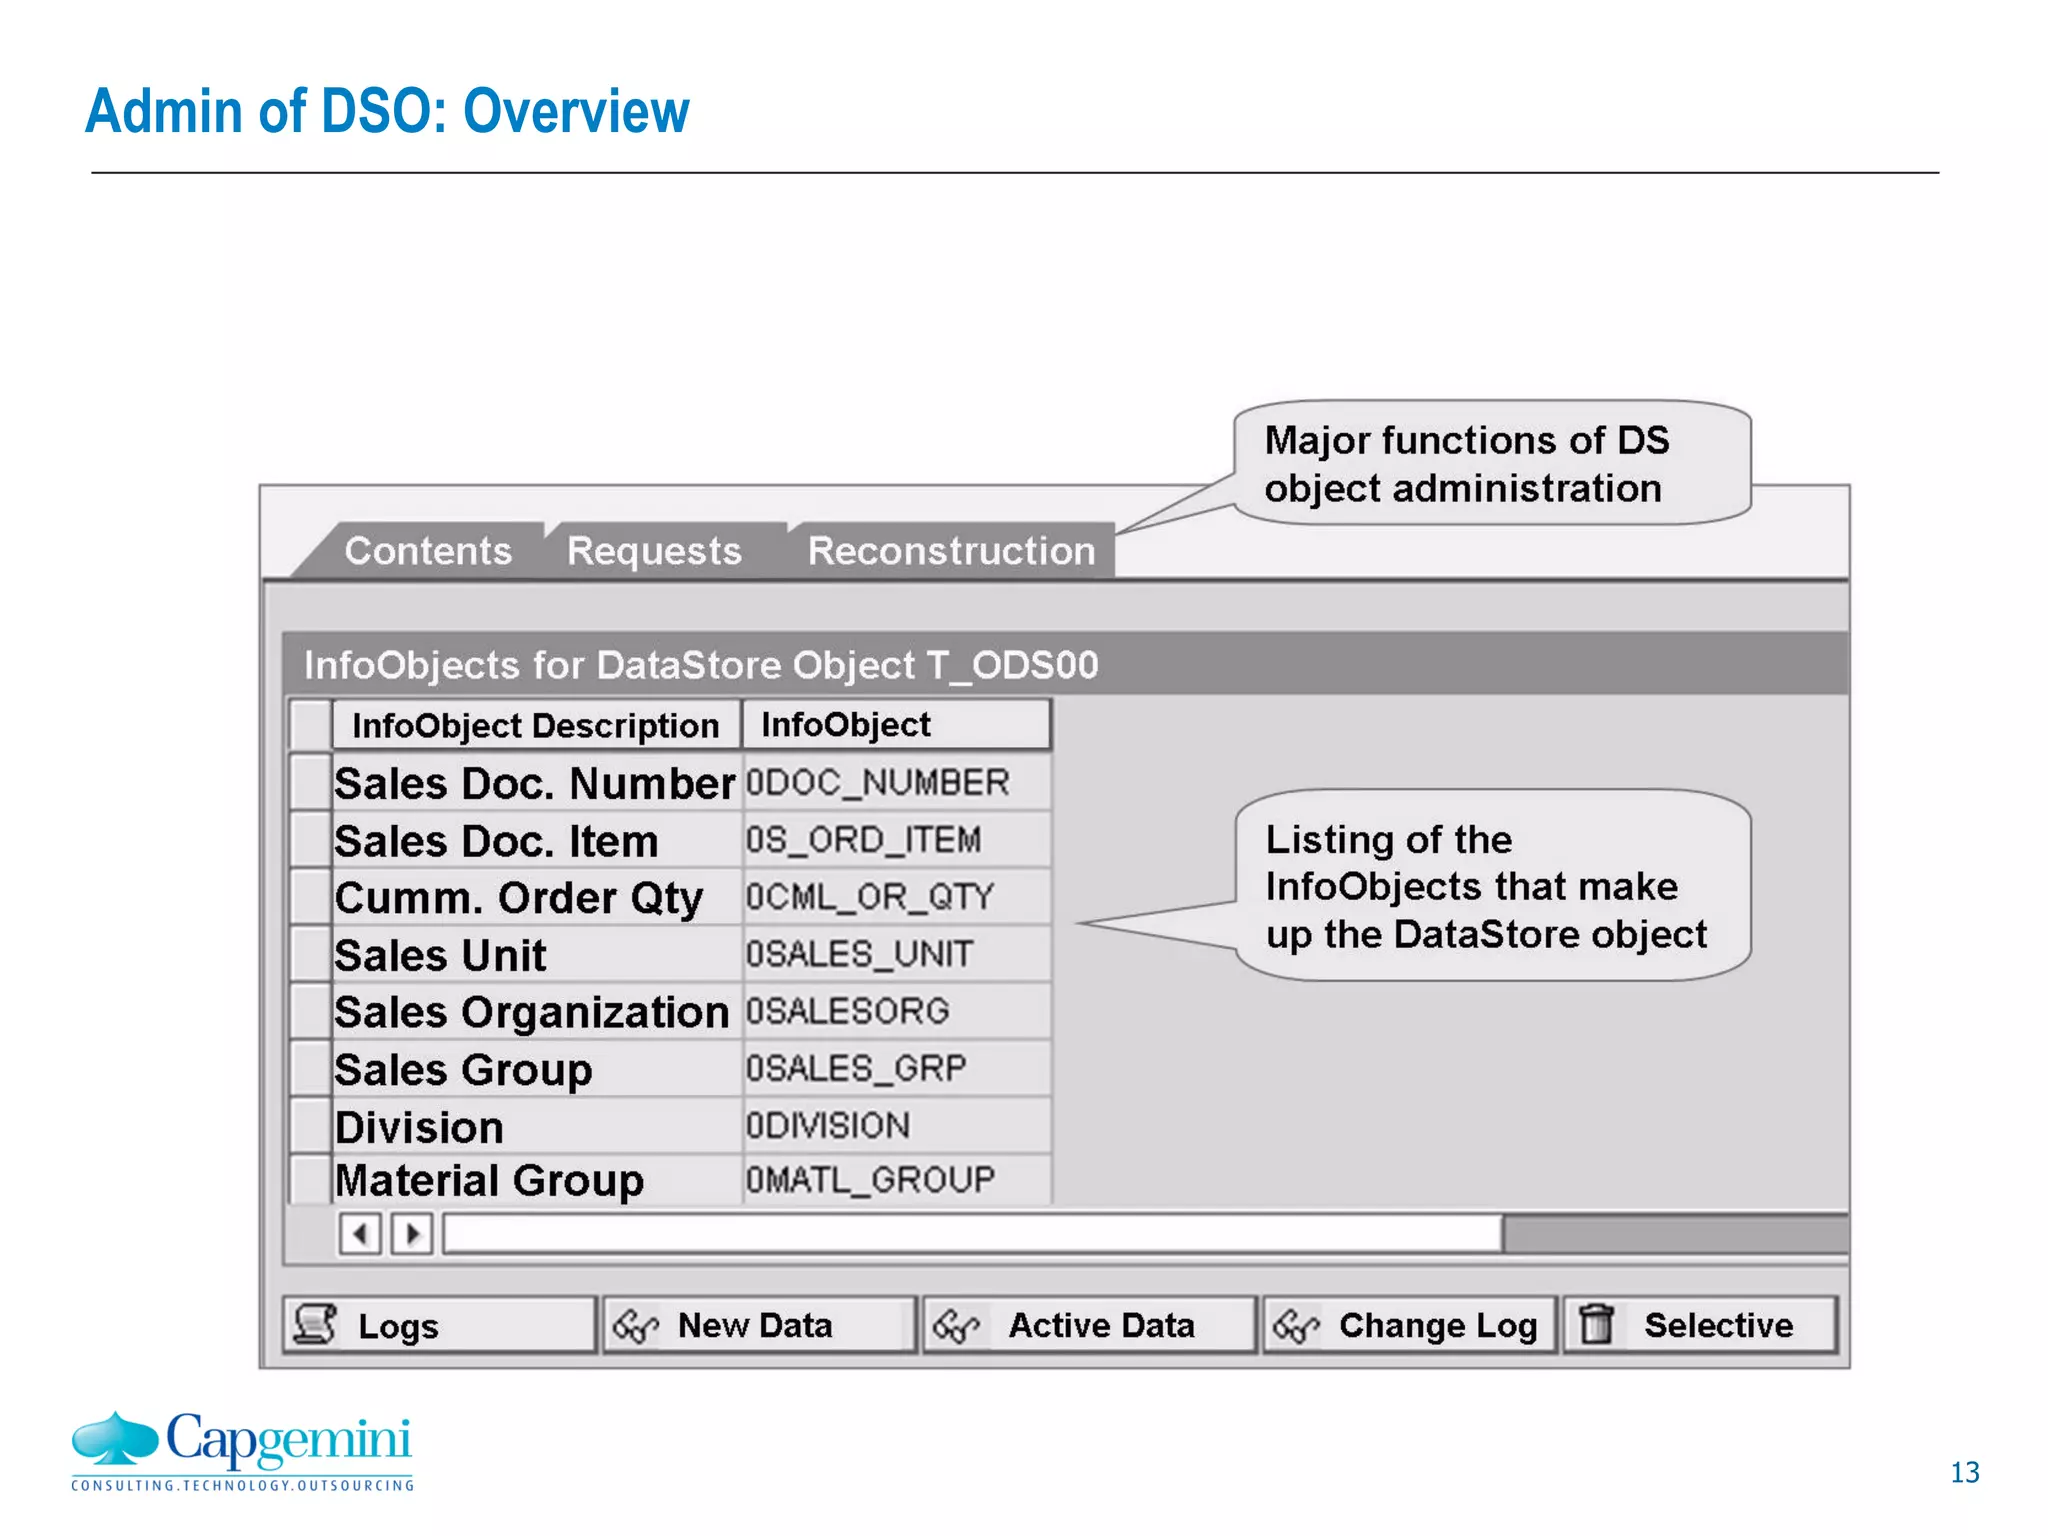2048x1536 pixels.
Task: Click the 0DOC_NUMBER cell
Action: pyautogui.click(x=897, y=782)
